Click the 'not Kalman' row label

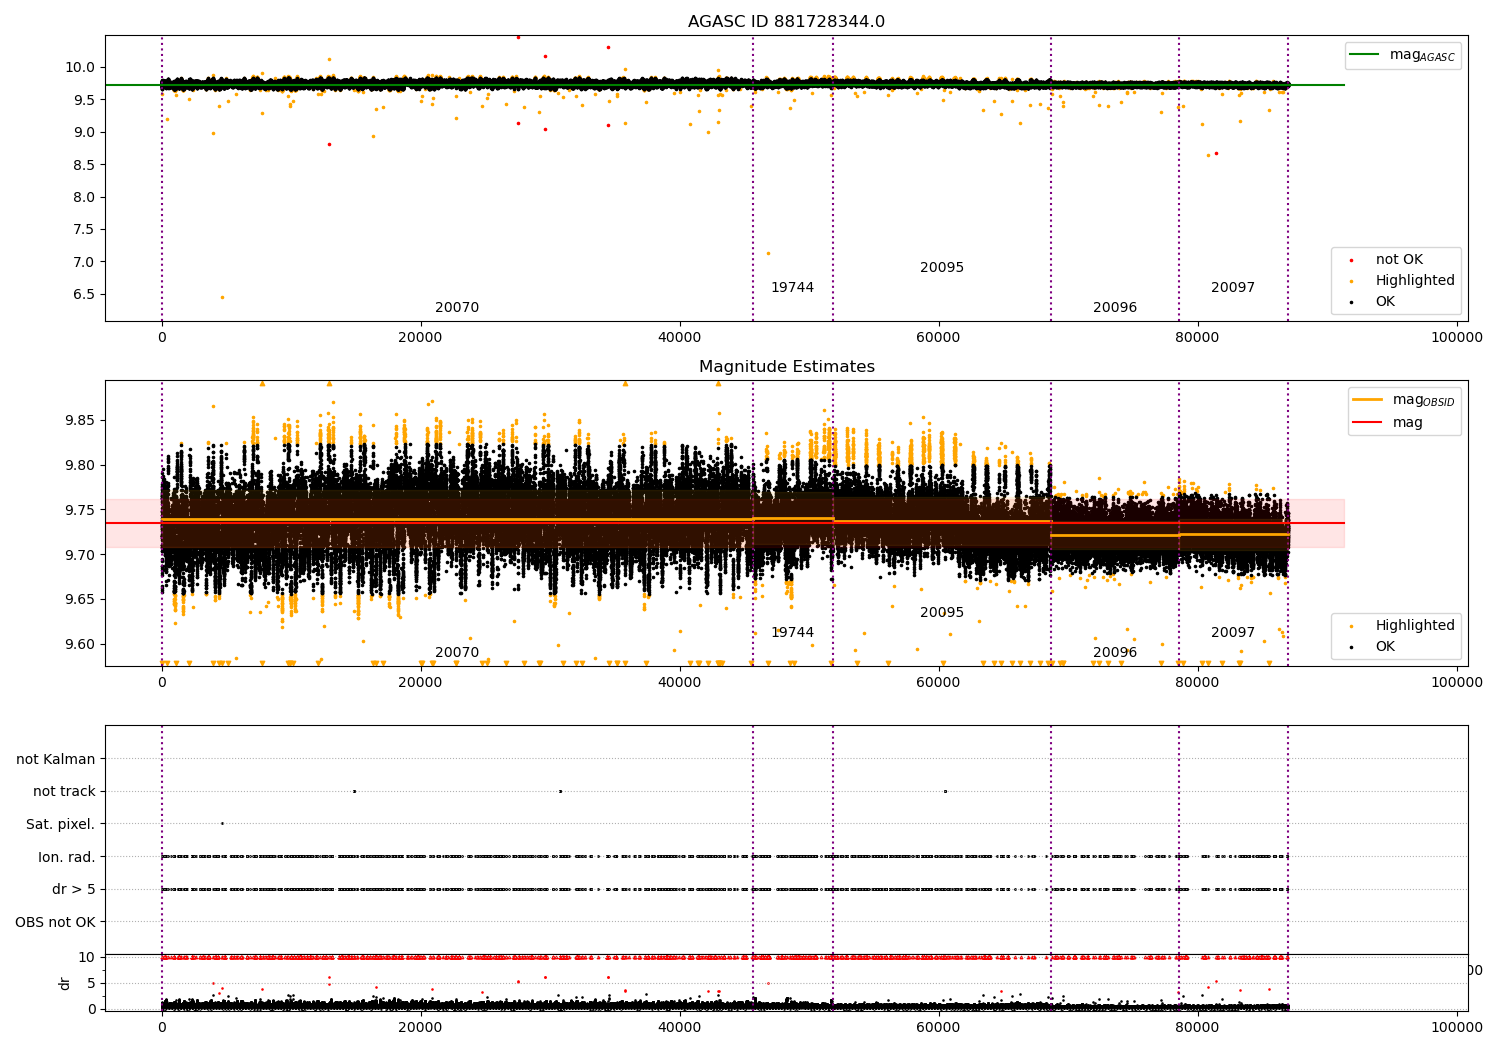pos(56,759)
